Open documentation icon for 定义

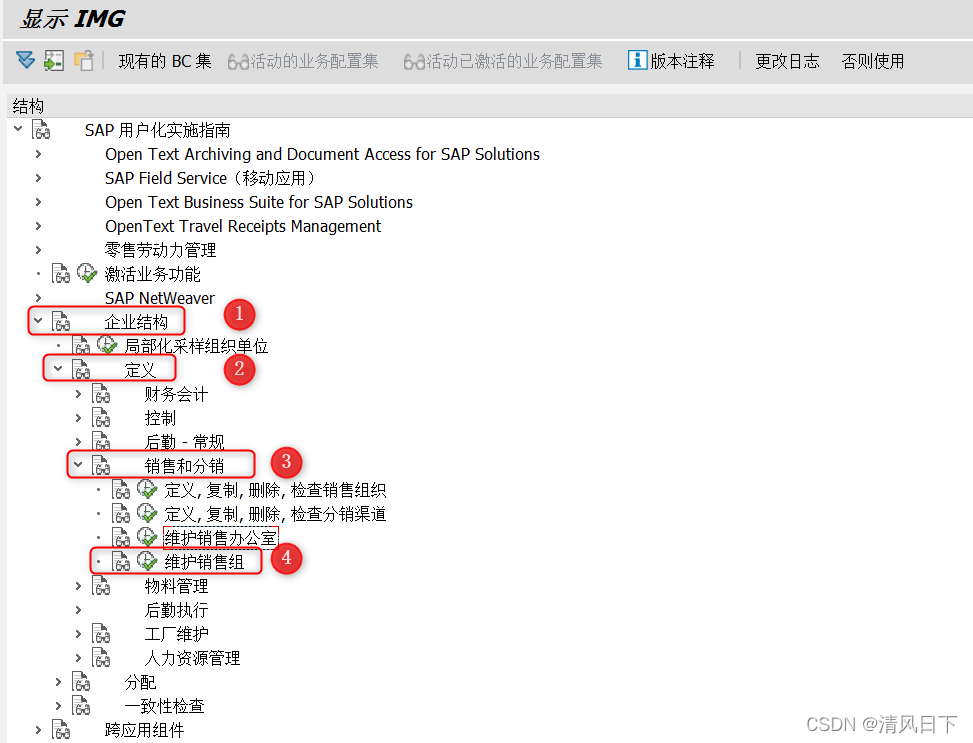tap(81, 369)
